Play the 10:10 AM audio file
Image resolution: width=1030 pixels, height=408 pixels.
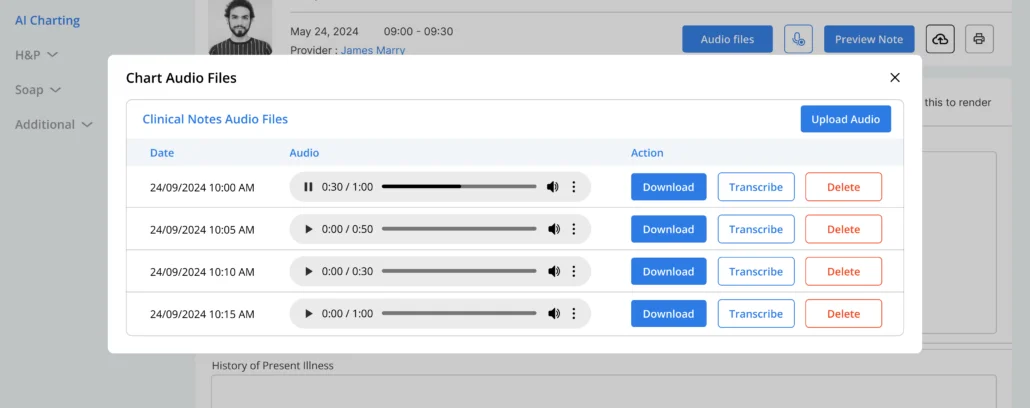click(x=308, y=272)
